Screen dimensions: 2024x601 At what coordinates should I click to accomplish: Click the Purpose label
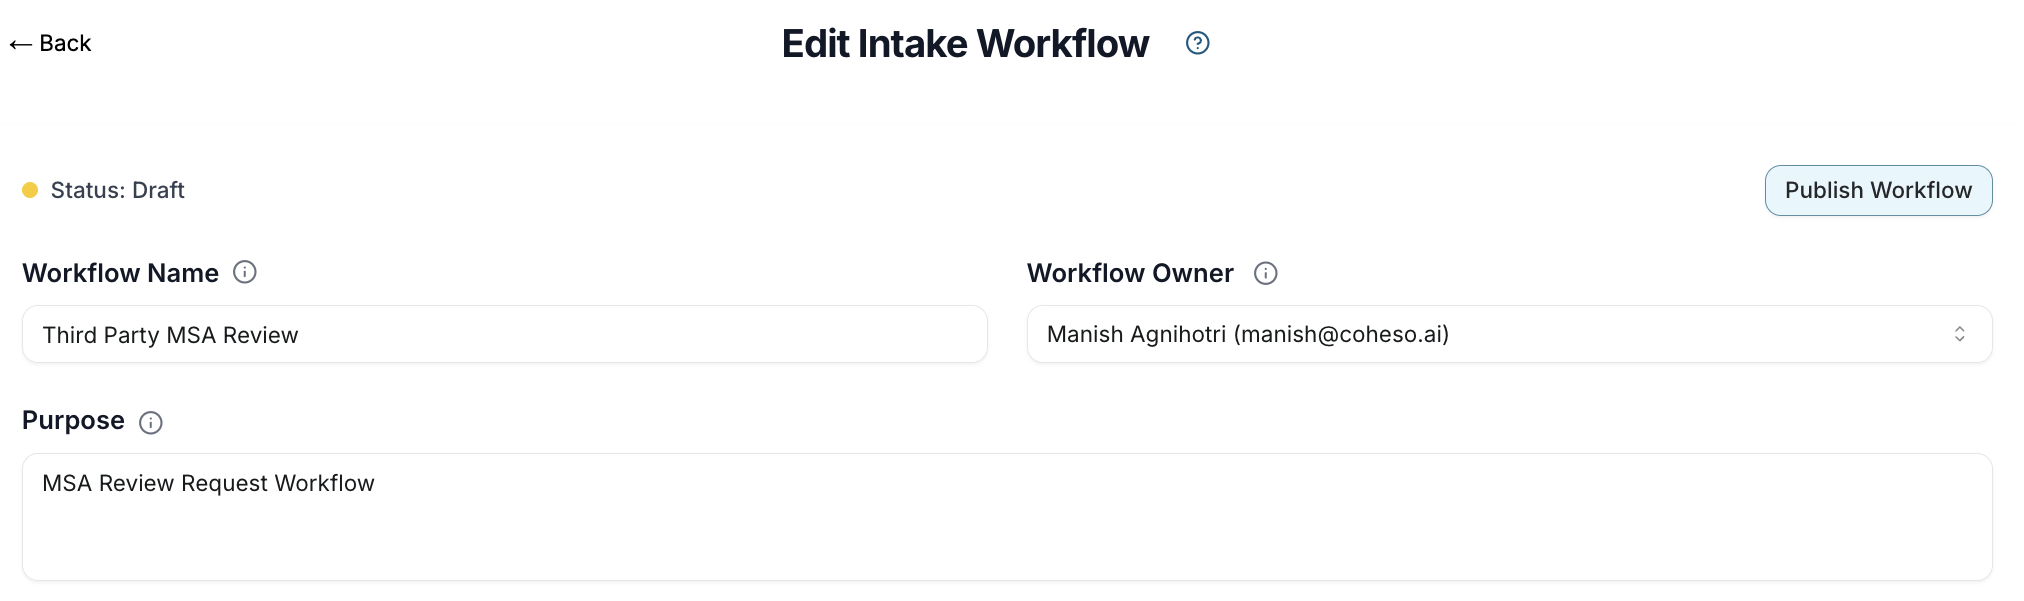pyautogui.click(x=73, y=420)
